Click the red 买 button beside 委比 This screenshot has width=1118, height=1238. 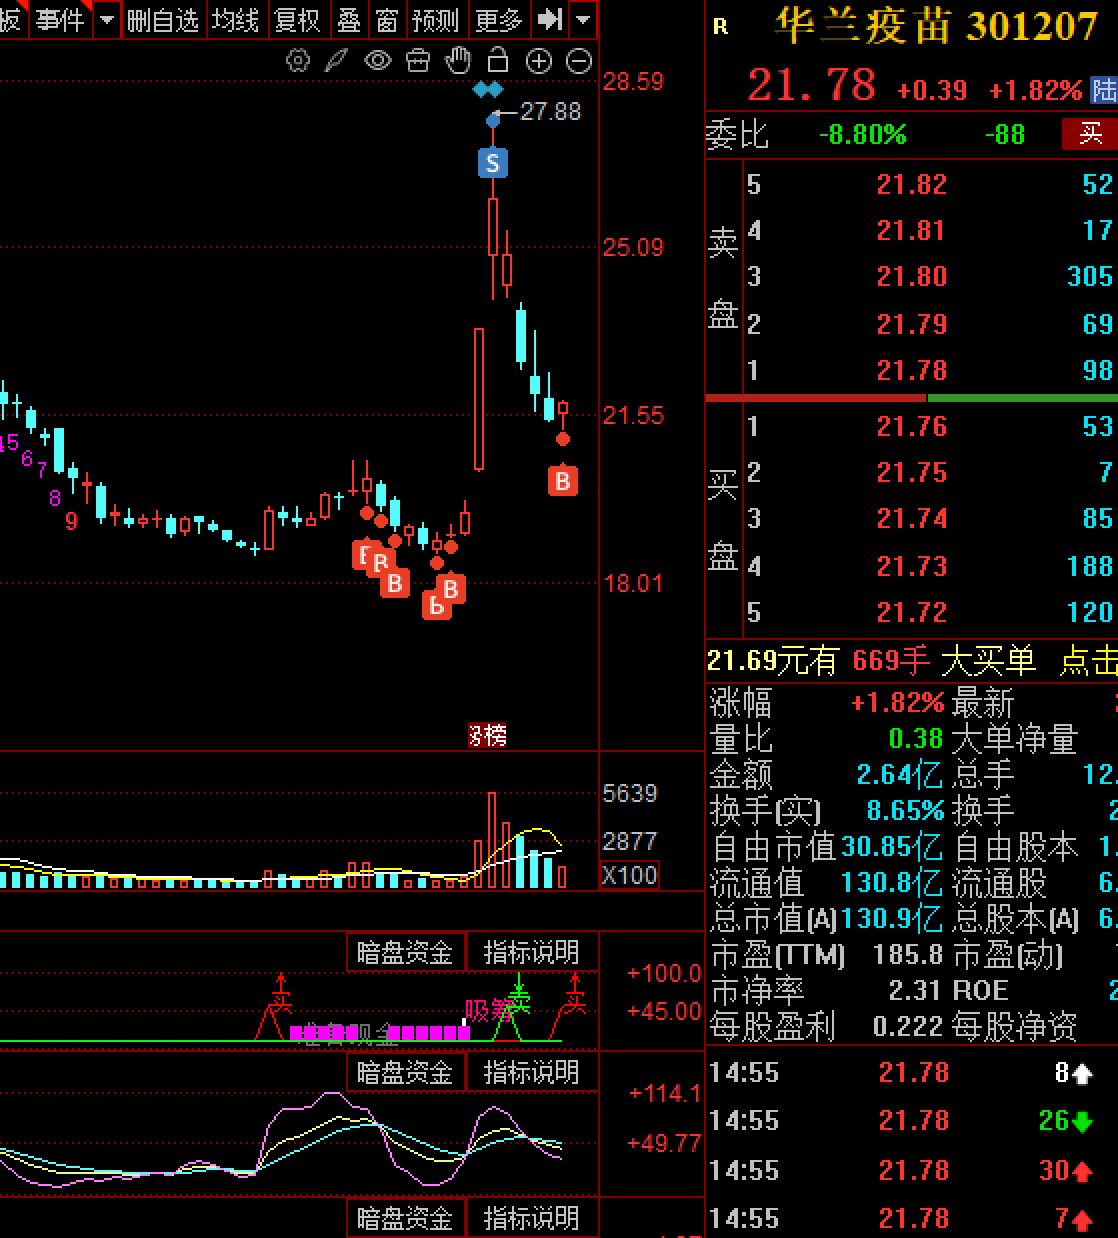[1090, 133]
